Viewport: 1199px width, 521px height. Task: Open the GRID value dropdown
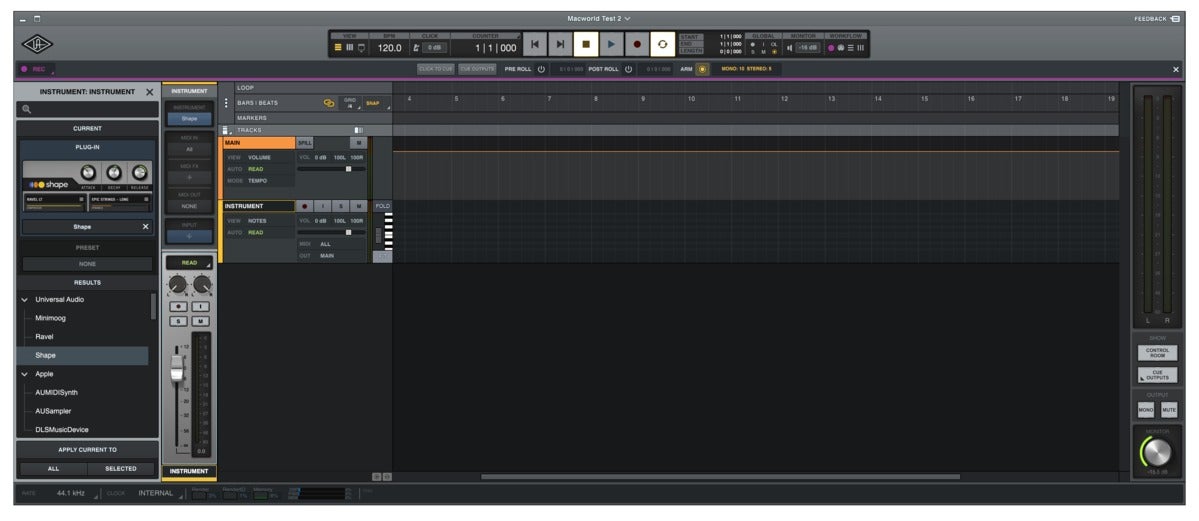point(350,103)
